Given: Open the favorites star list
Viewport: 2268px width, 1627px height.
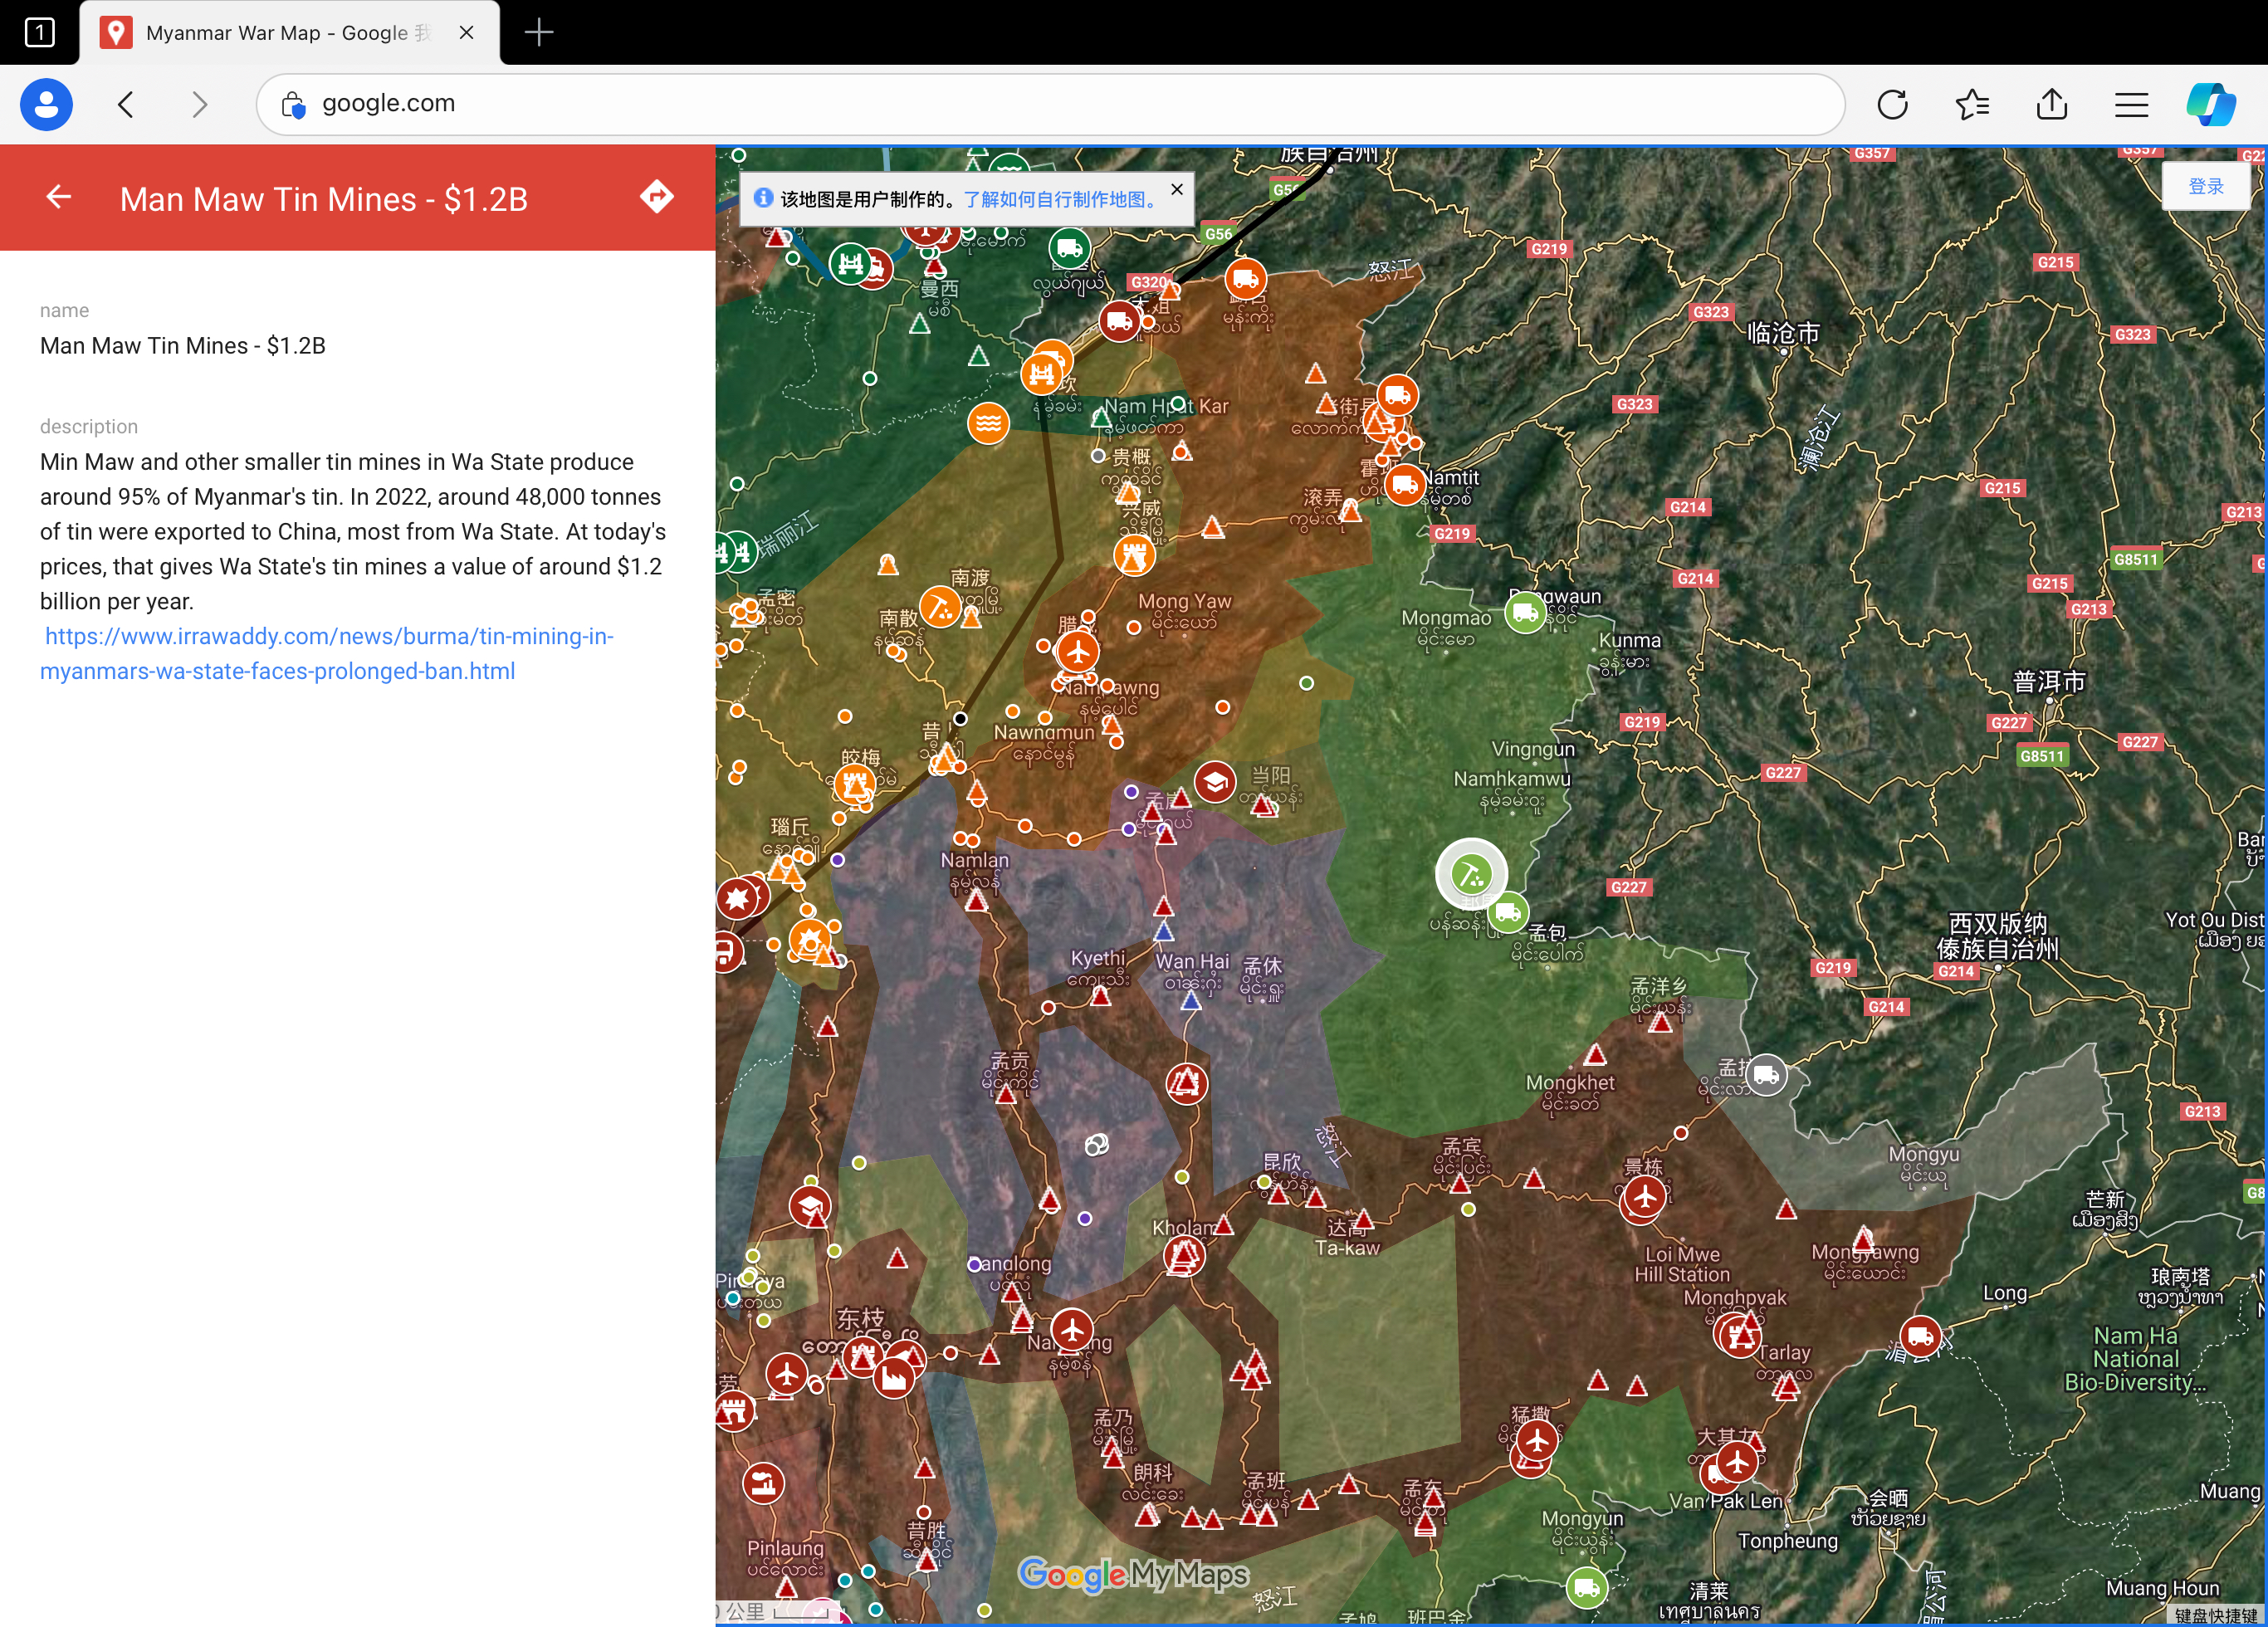Looking at the screenshot, I should [x=1972, y=104].
